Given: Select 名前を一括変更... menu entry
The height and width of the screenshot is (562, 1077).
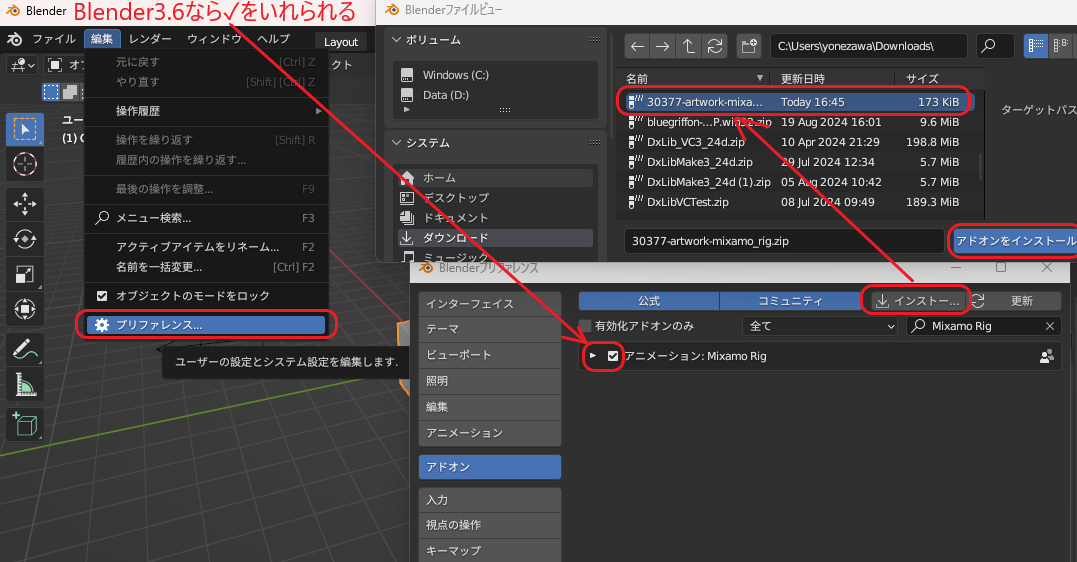Looking at the screenshot, I should (206, 267).
